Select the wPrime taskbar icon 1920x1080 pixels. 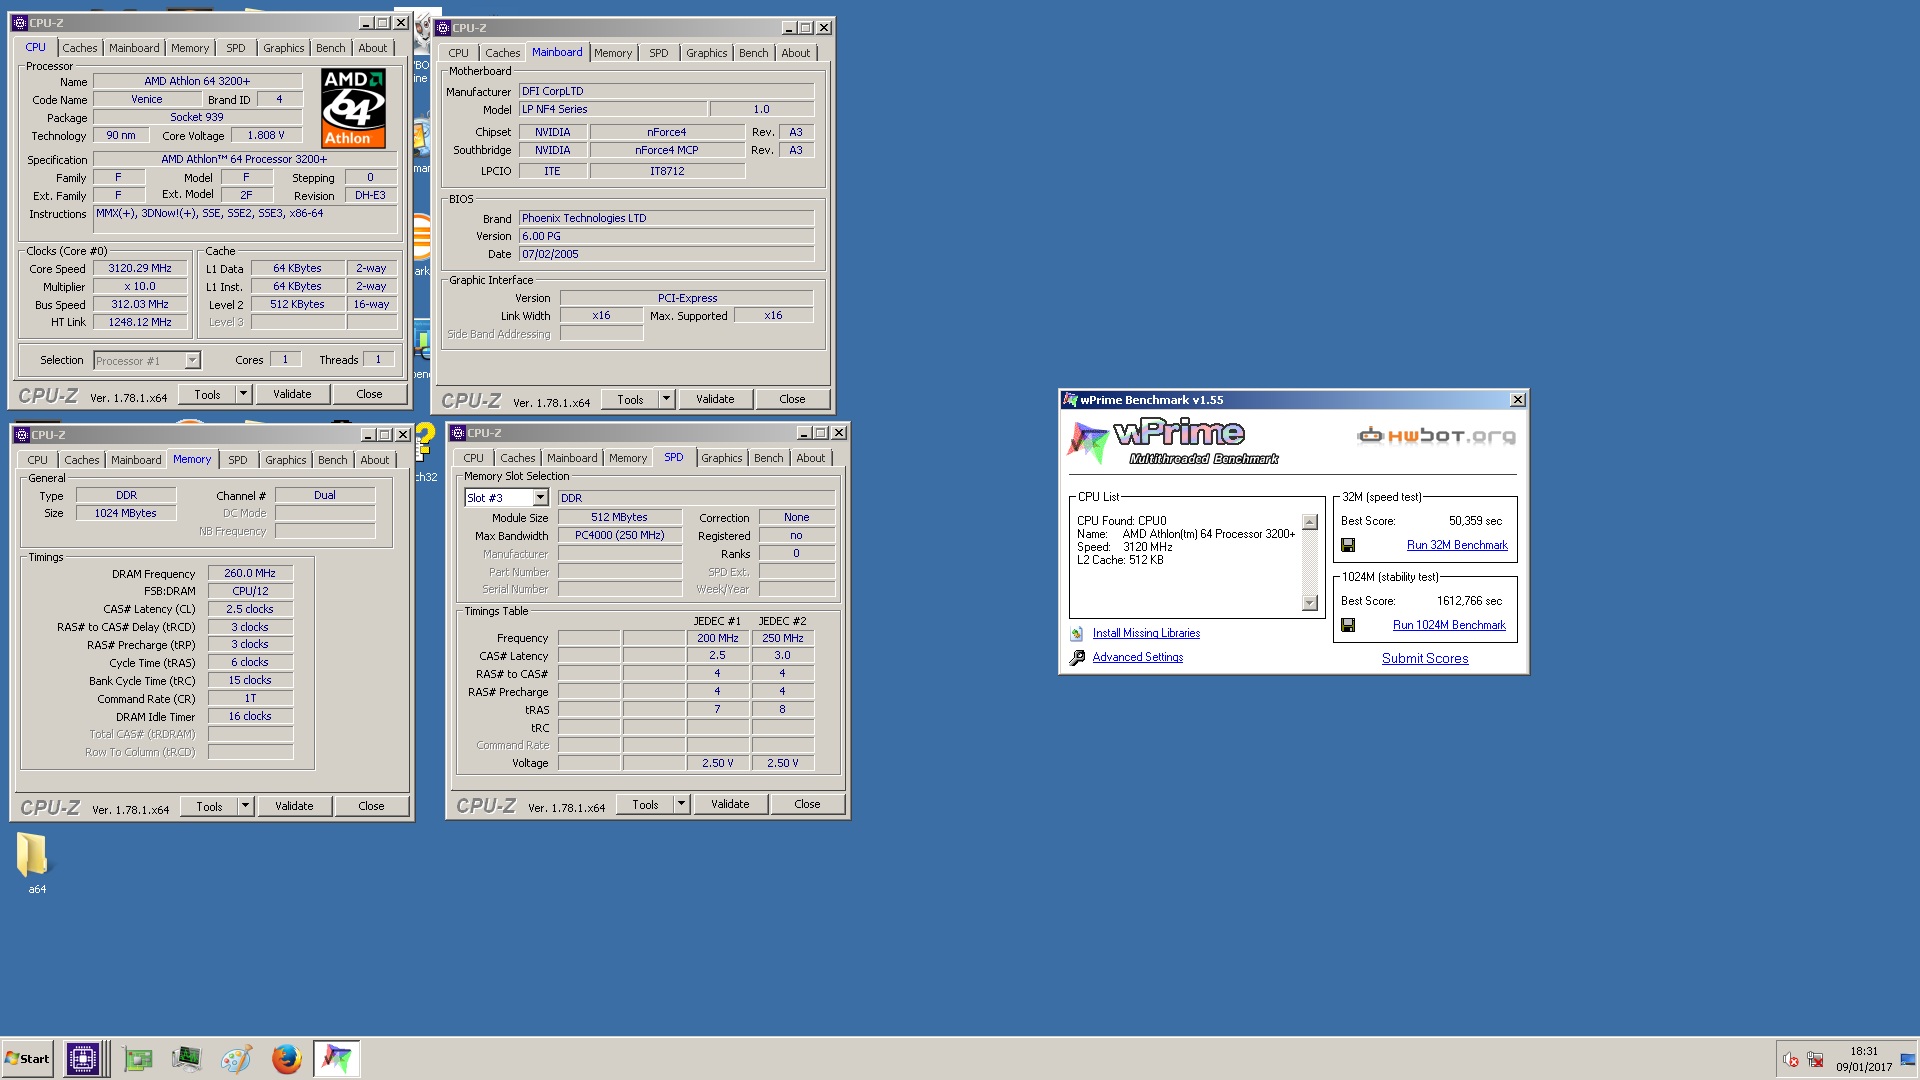(337, 1058)
